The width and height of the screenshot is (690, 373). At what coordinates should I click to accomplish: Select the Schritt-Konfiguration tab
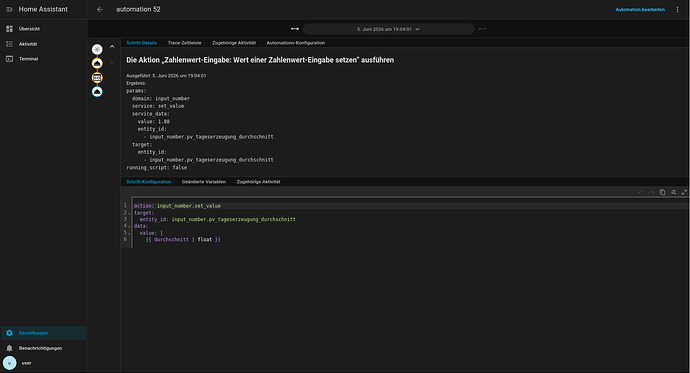click(x=148, y=182)
